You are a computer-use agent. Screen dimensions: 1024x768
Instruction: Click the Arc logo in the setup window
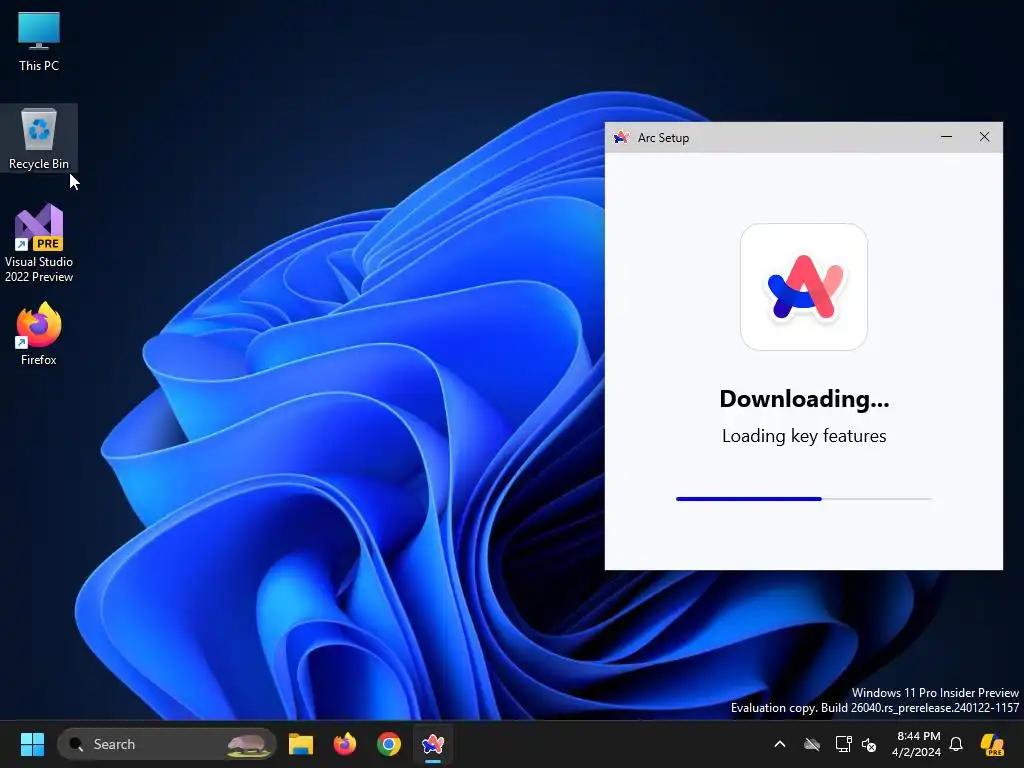click(x=804, y=287)
